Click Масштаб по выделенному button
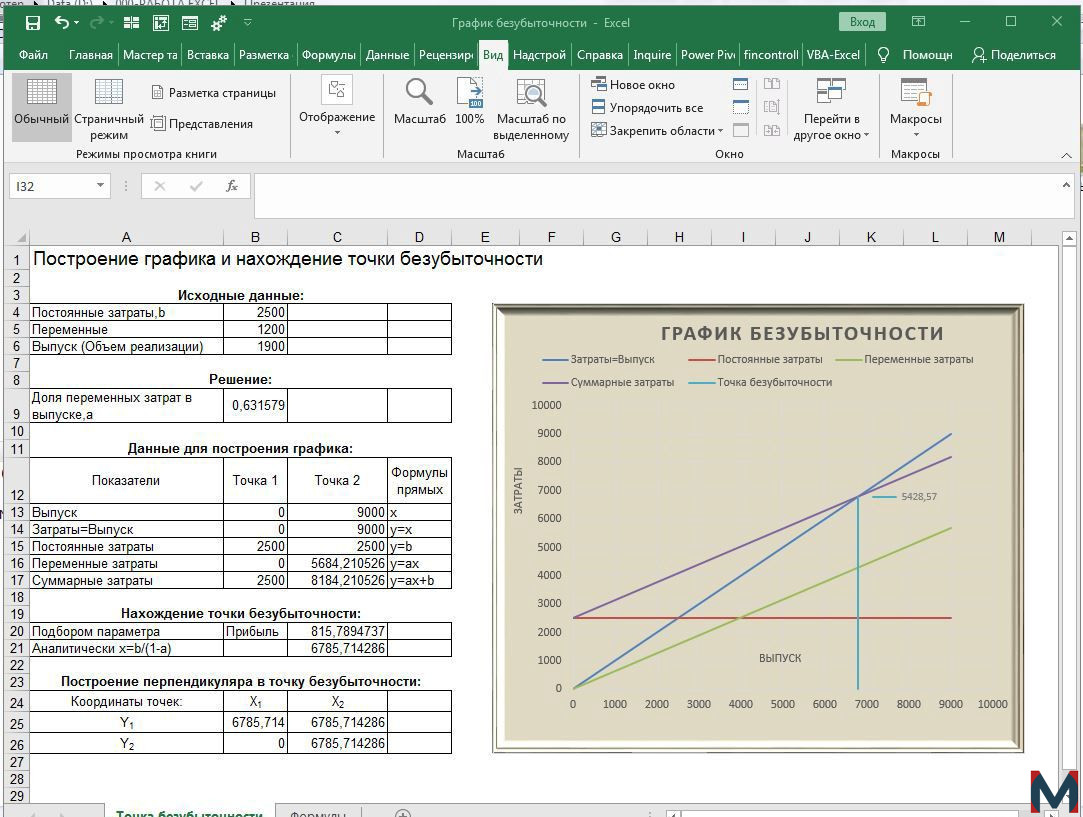Image resolution: width=1083 pixels, height=817 pixels. tap(531, 109)
